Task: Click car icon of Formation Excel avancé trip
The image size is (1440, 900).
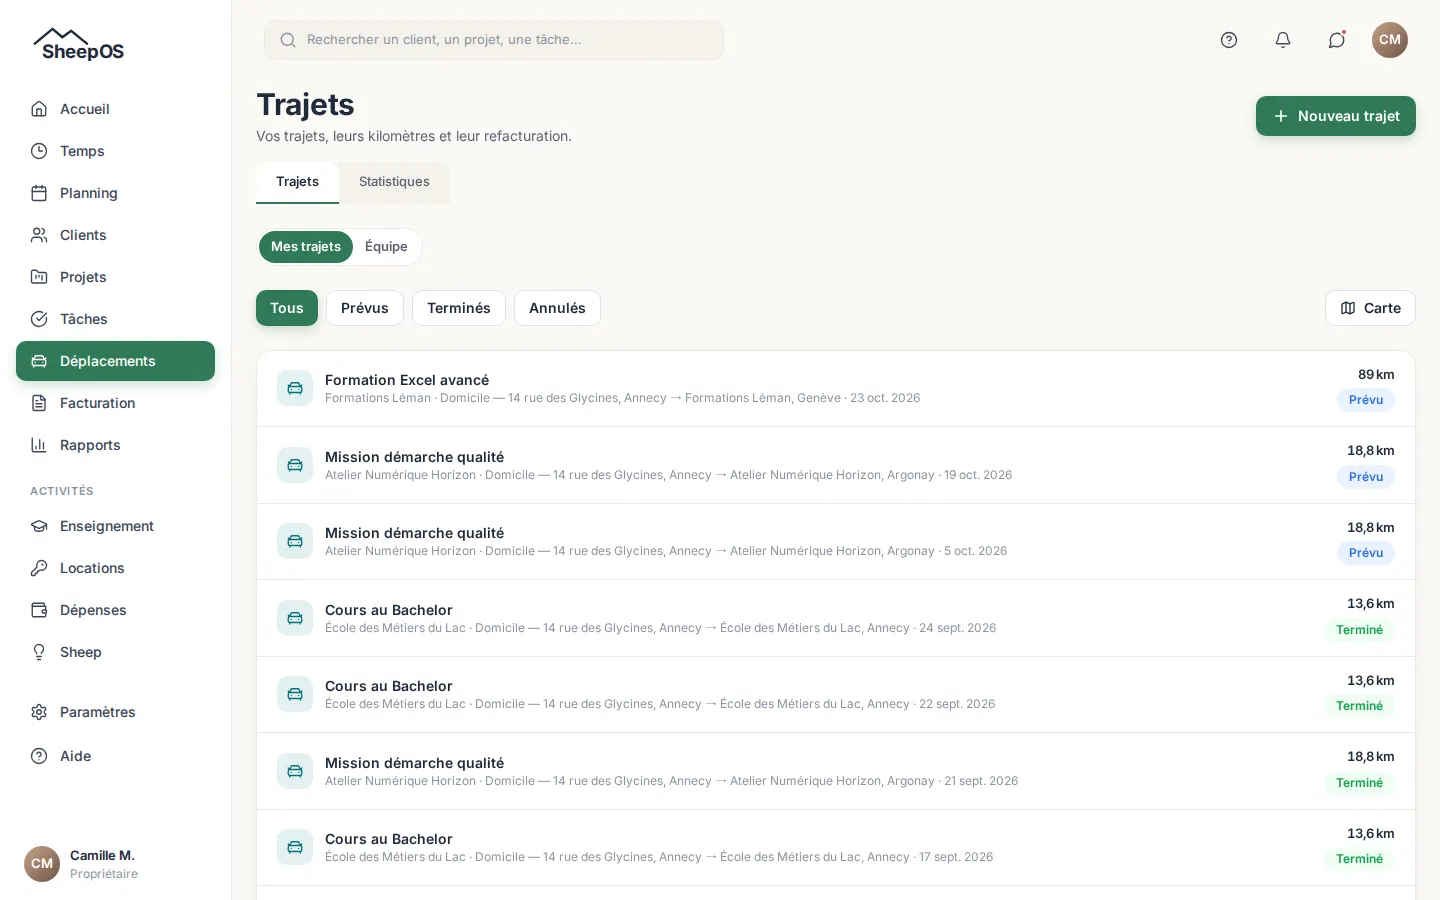Action: [295, 388]
